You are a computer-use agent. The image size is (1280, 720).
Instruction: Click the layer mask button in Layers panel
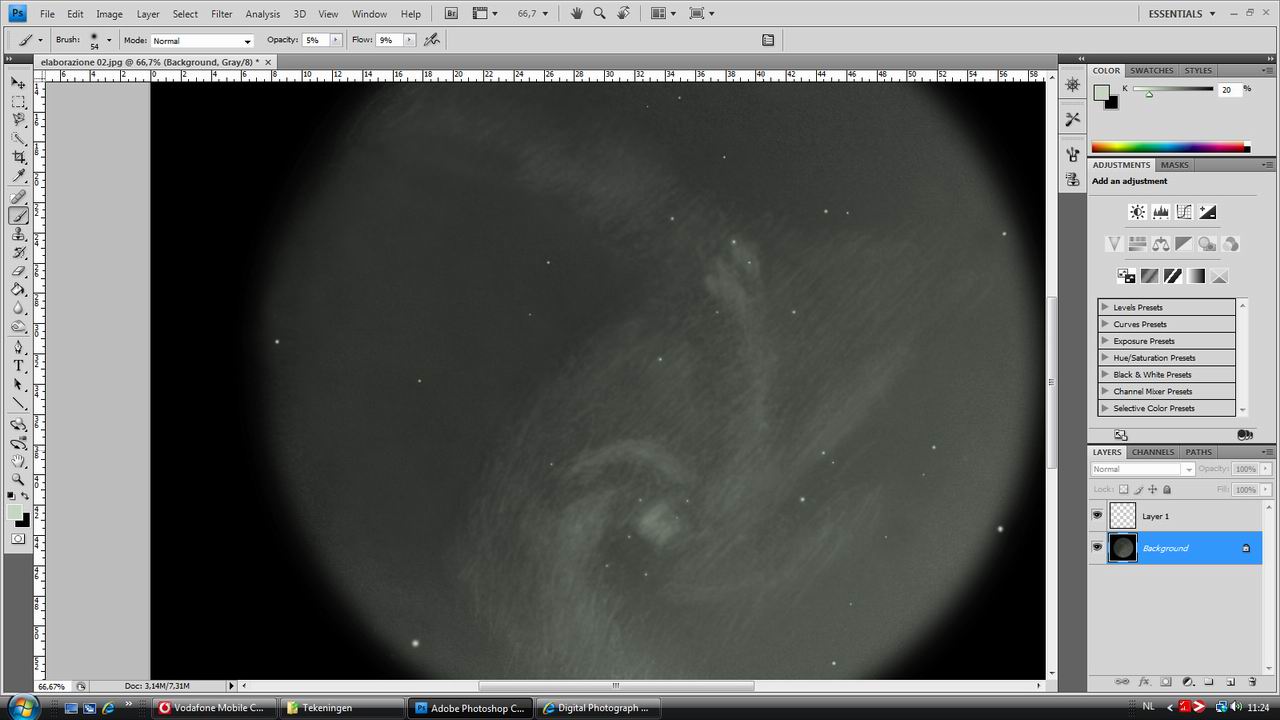click(1165, 682)
